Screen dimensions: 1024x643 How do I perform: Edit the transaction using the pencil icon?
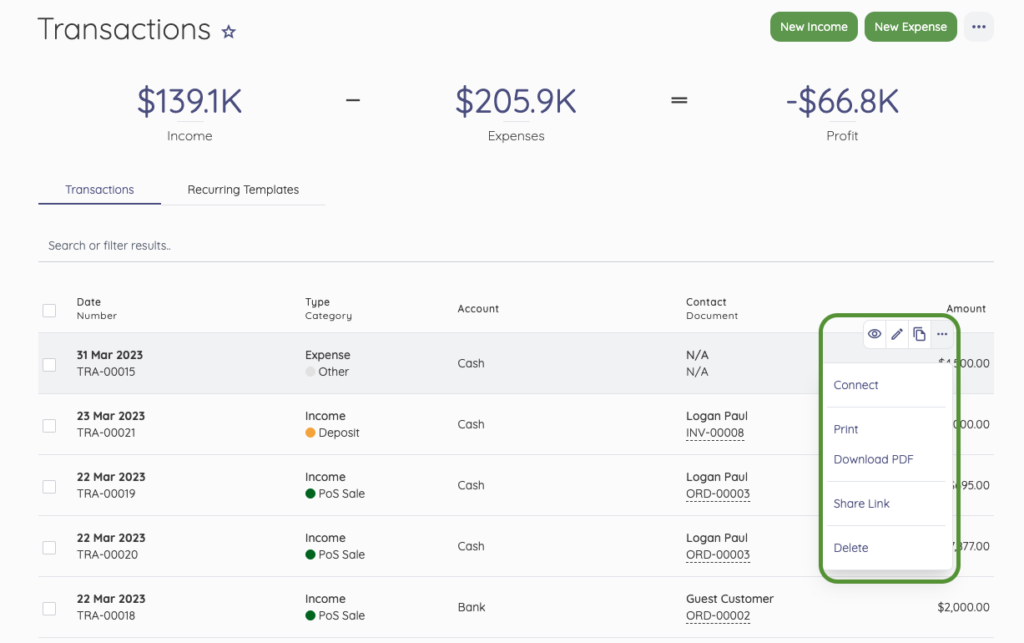click(897, 334)
